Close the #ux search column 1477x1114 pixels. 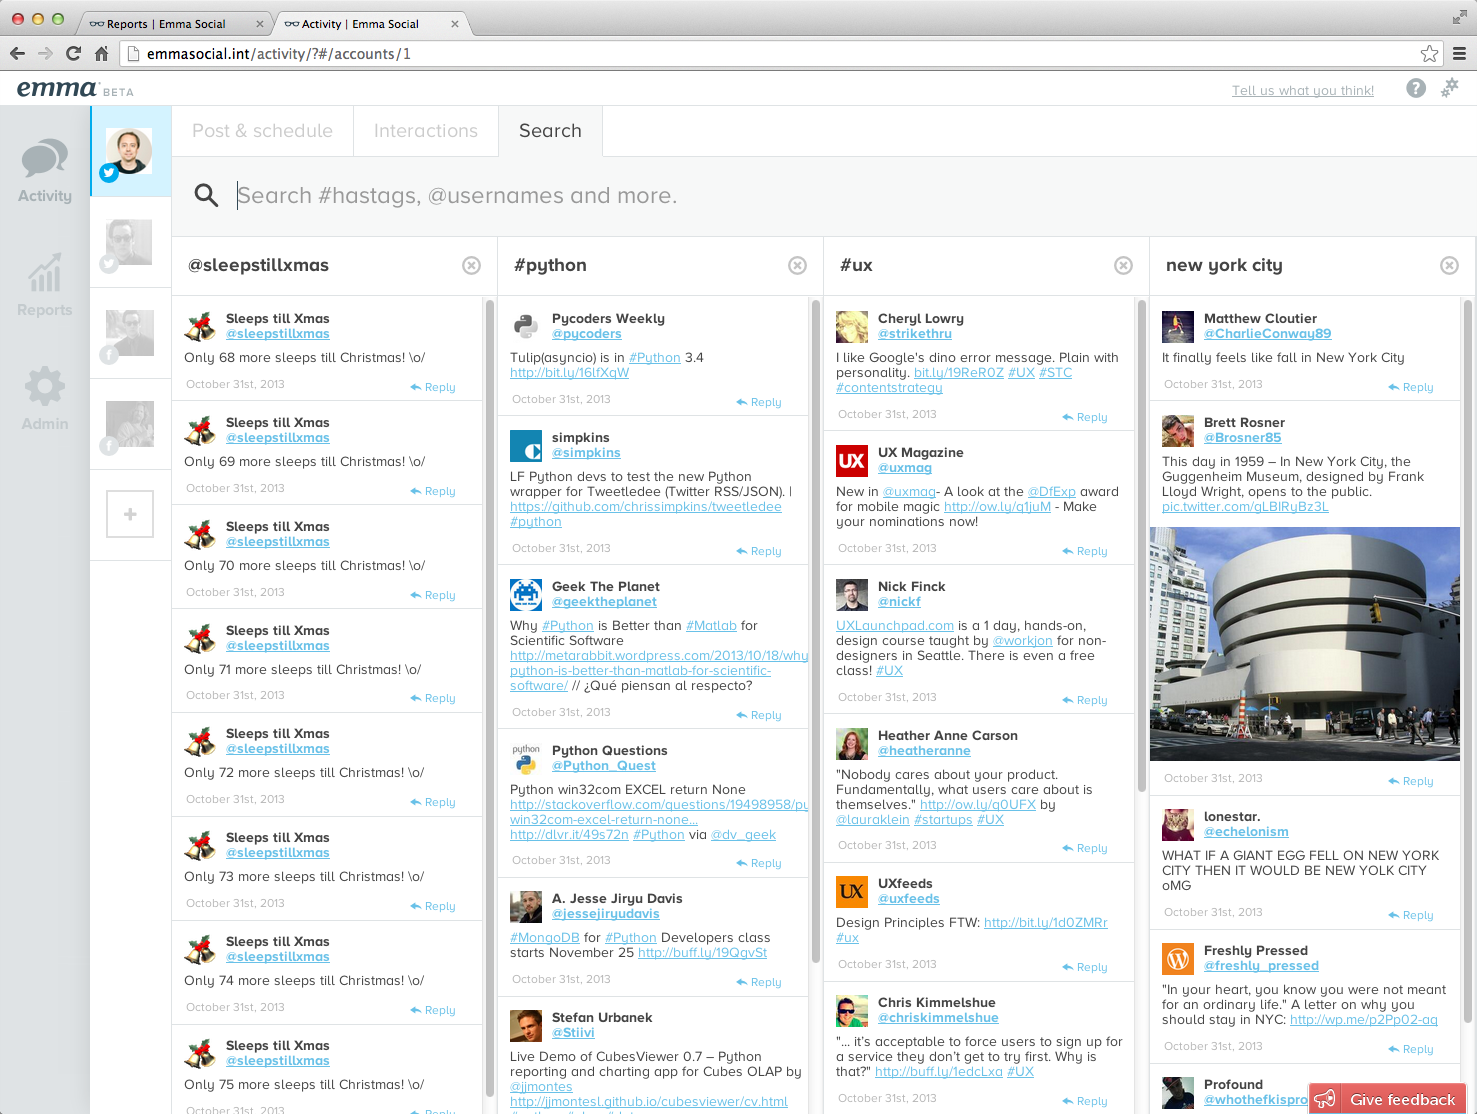point(1123,265)
